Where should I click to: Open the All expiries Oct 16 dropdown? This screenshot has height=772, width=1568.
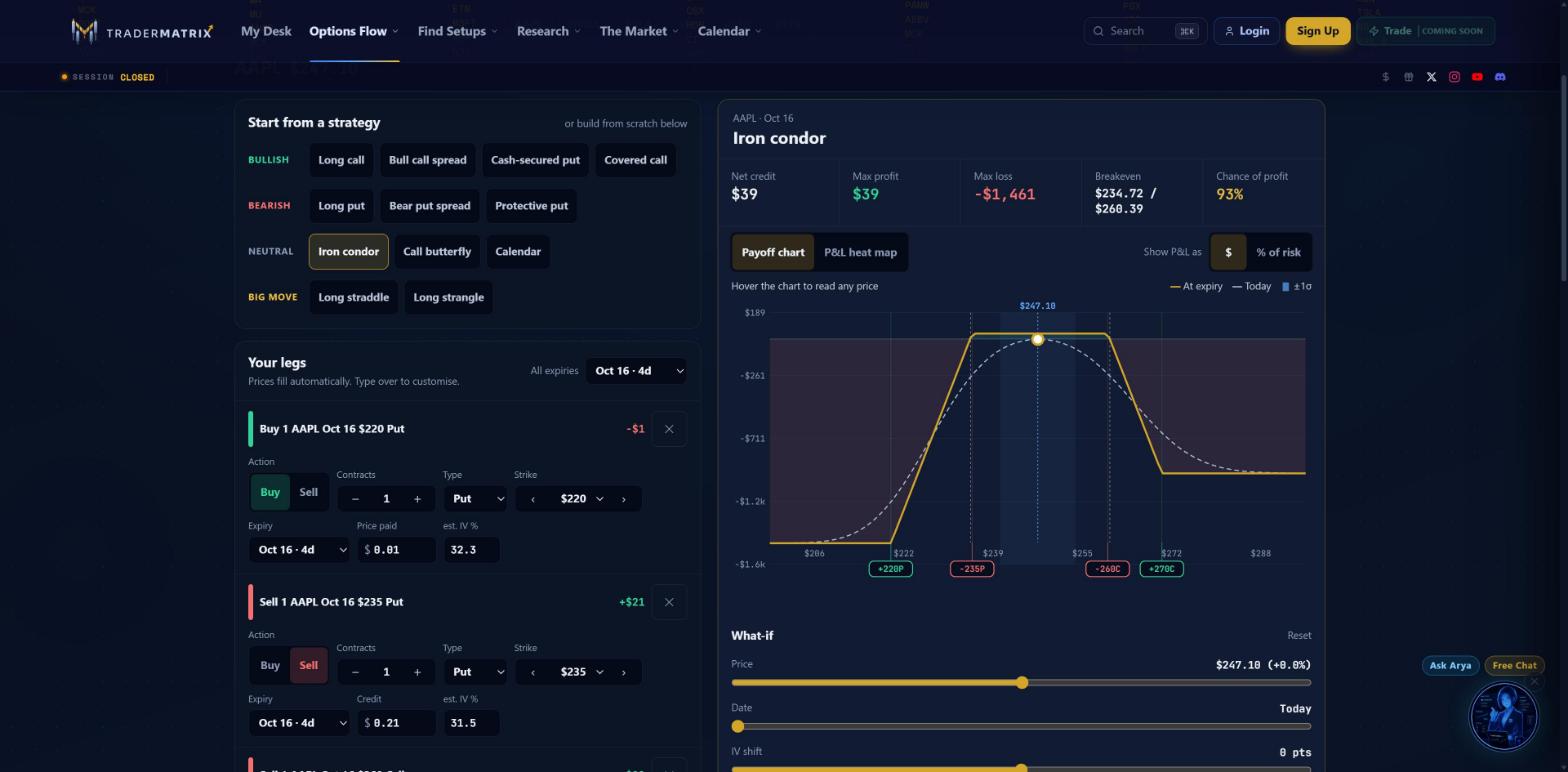click(x=636, y=371)
